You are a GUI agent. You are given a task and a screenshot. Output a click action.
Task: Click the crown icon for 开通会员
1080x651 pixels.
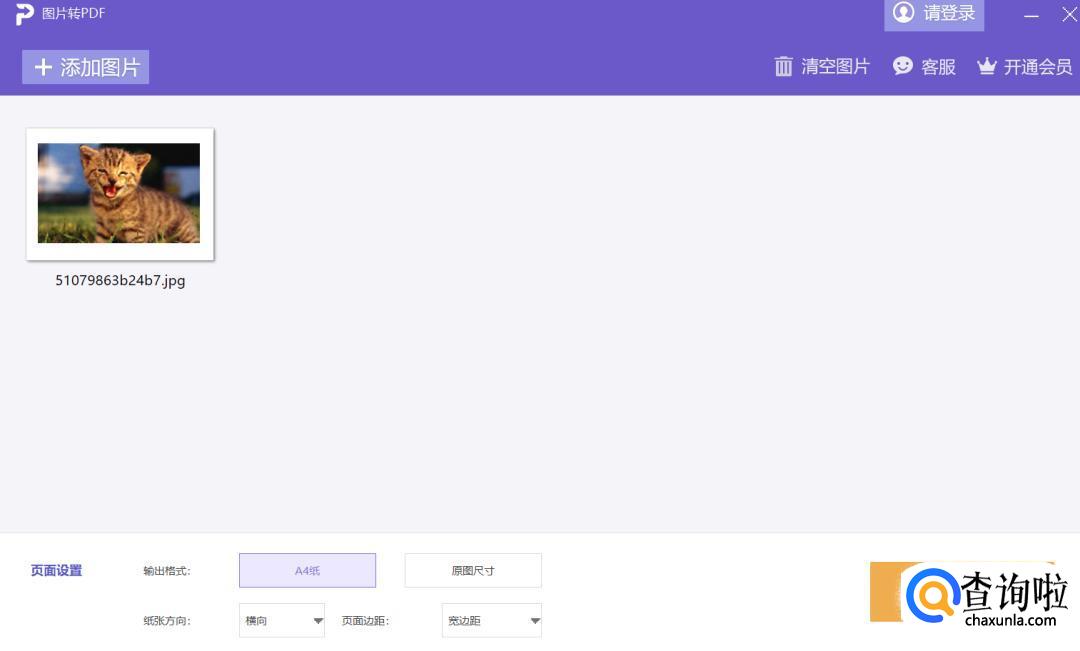(986, 66)
